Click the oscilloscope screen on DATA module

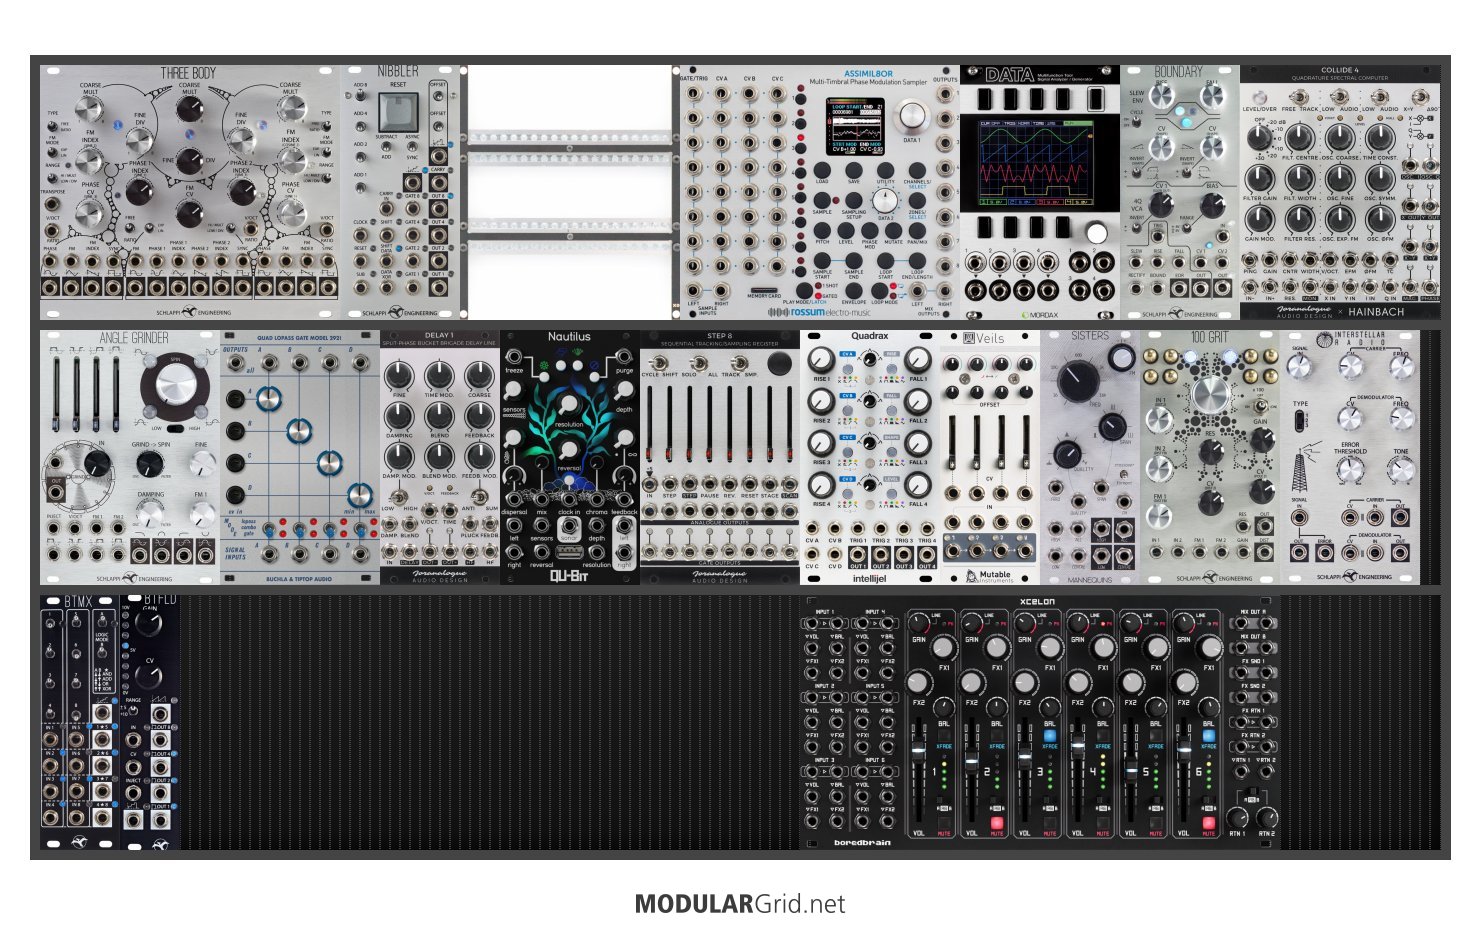(x=1039, y=161)
